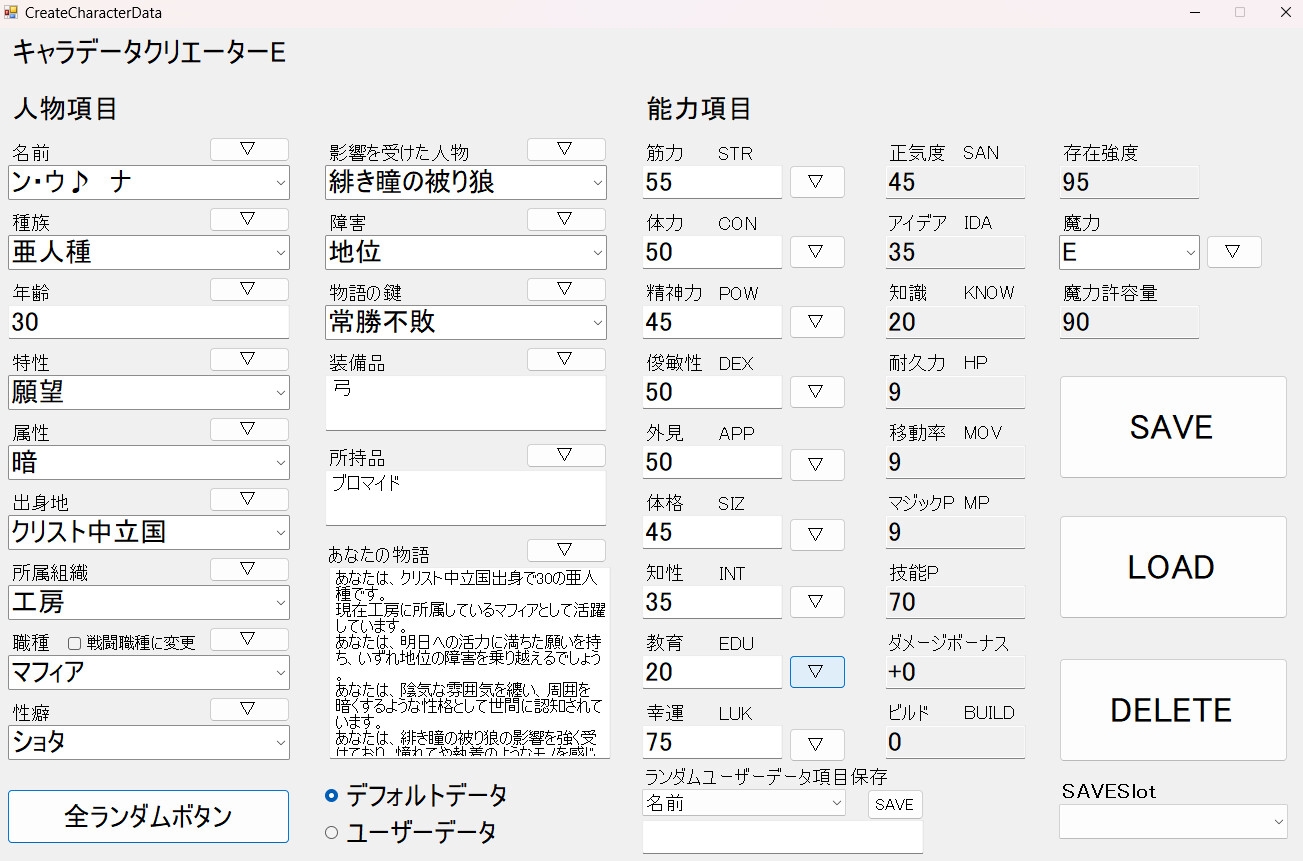Enable the 戦闘職種に変更 checkbox
The image size is (1303, 861).
coord(75,643)
